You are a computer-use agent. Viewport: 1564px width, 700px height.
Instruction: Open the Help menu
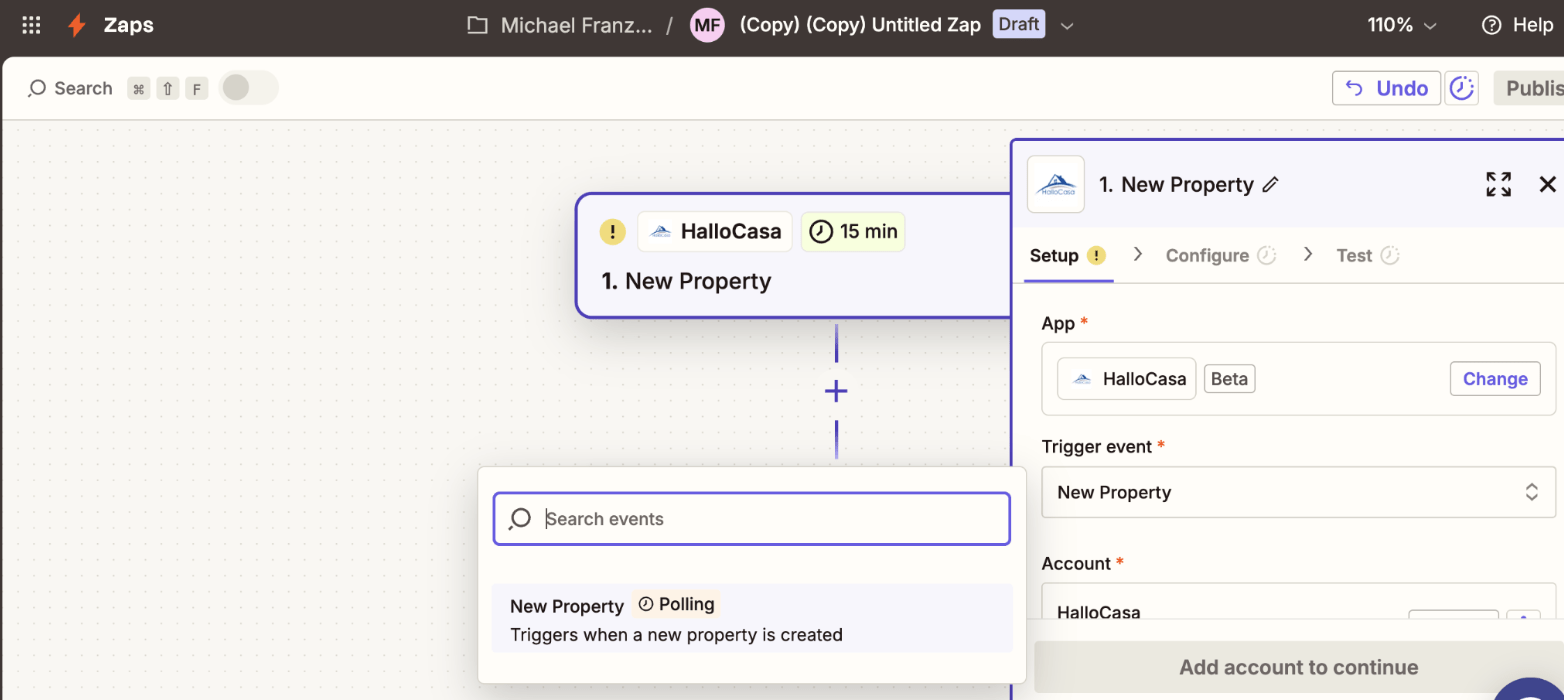tap(1517, 25)
